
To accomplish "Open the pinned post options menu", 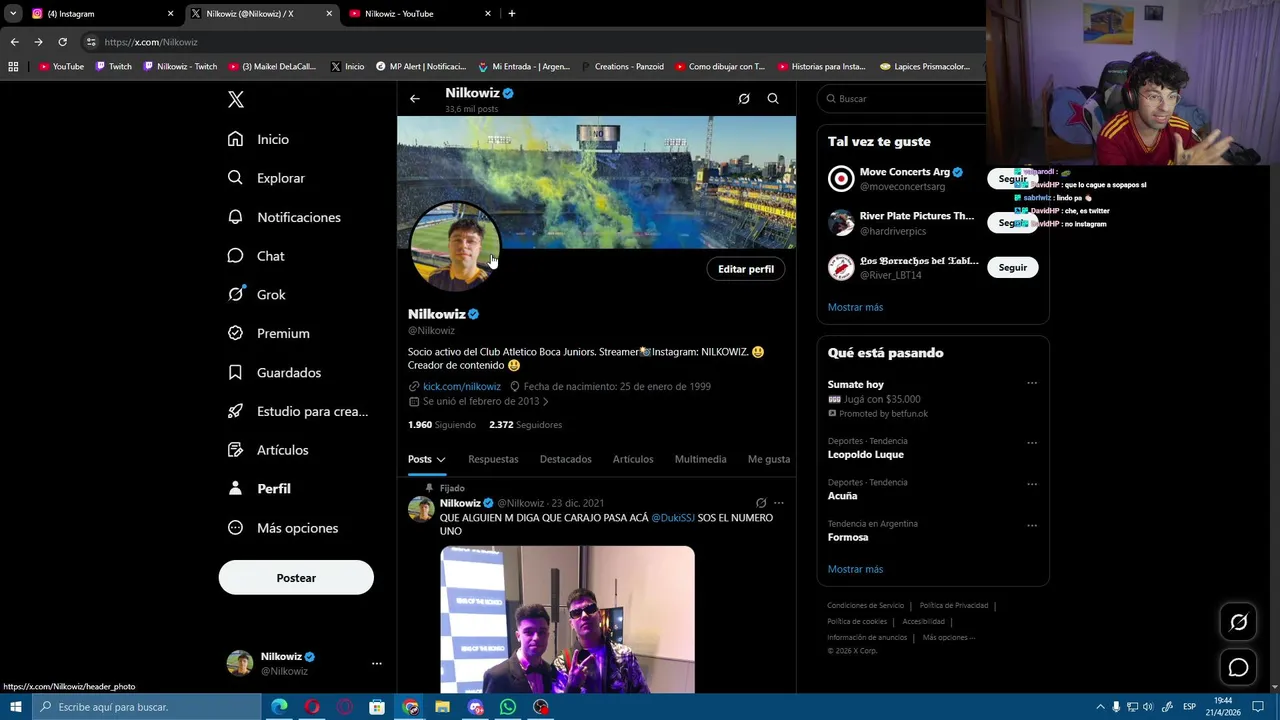I will [779, 503].
